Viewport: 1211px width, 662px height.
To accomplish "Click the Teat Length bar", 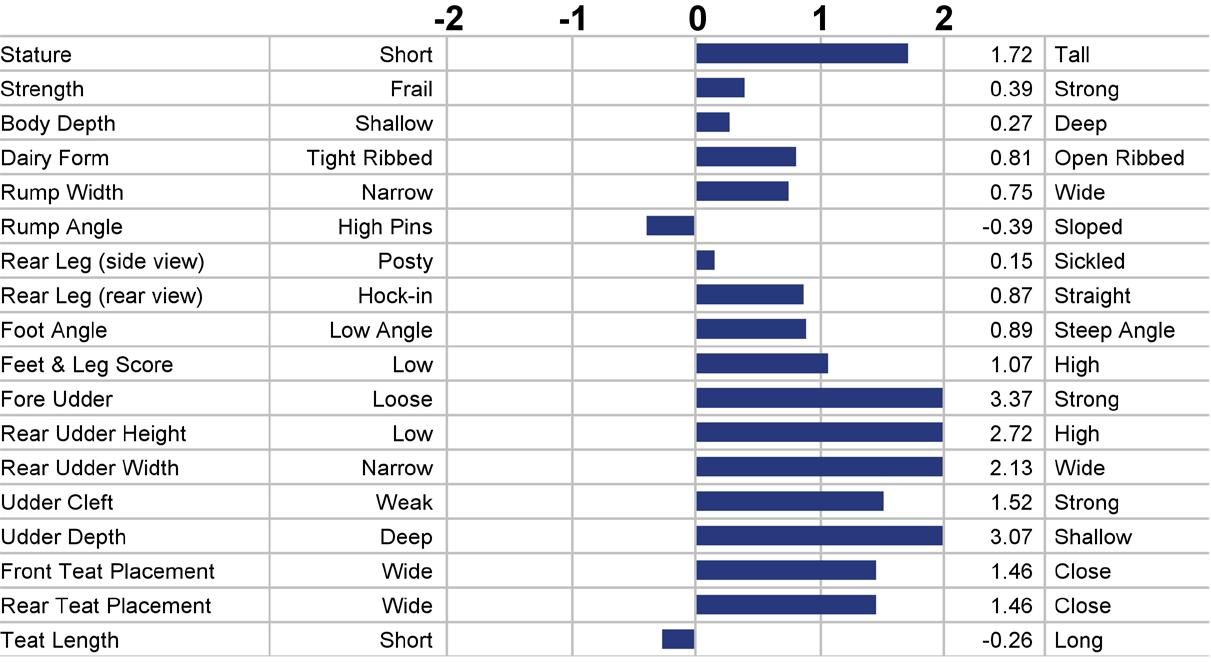I will (679, 639).
